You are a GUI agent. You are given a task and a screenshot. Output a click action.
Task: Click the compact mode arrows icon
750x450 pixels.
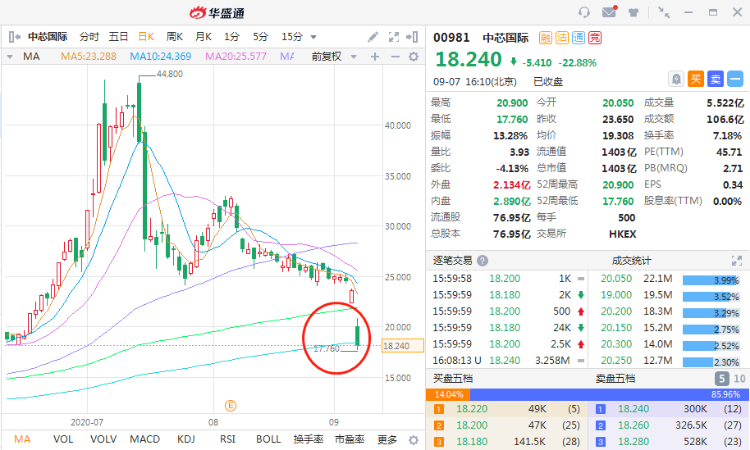click(x=663, y=12)
